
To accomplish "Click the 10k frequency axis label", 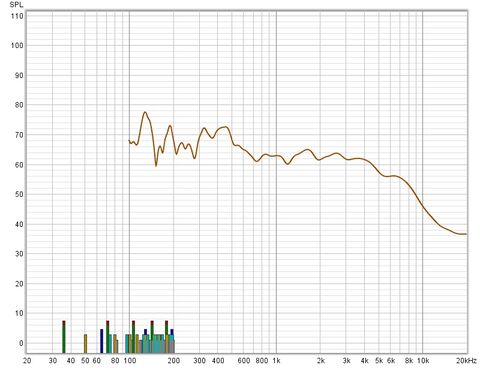I will (x=423, y=360).
